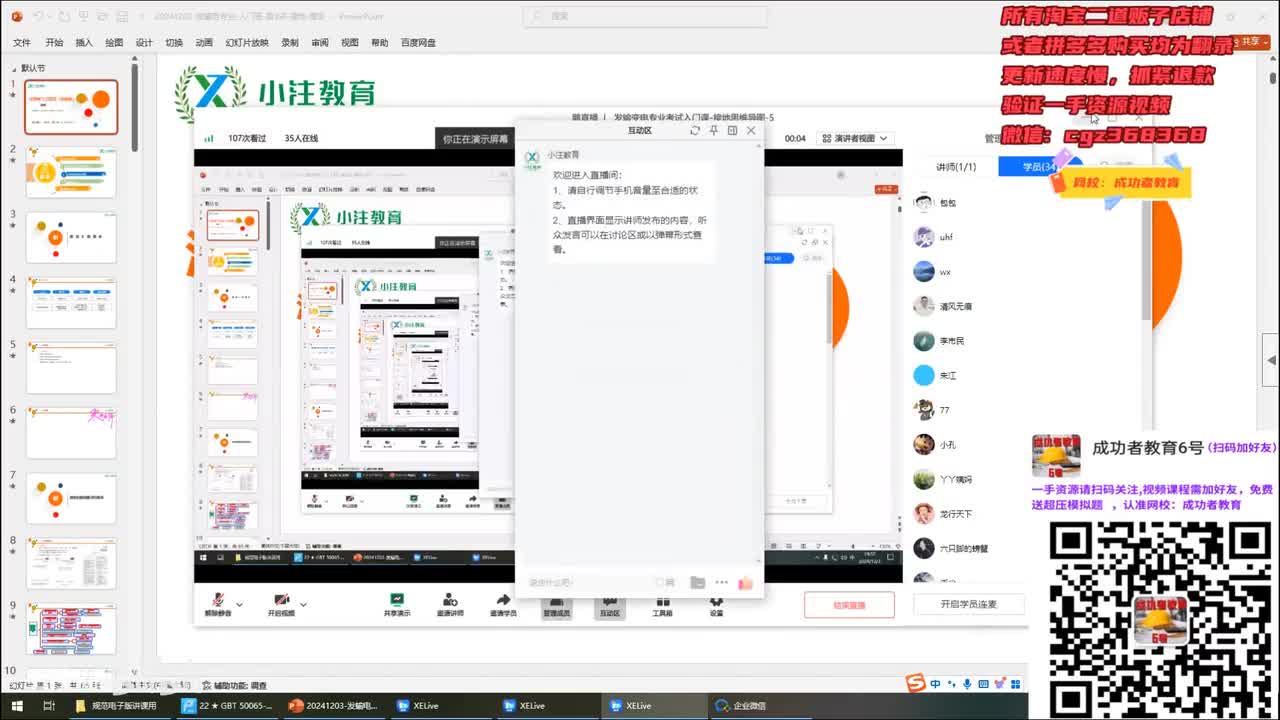Turn on camera with 开启视频

click(281, 603)
